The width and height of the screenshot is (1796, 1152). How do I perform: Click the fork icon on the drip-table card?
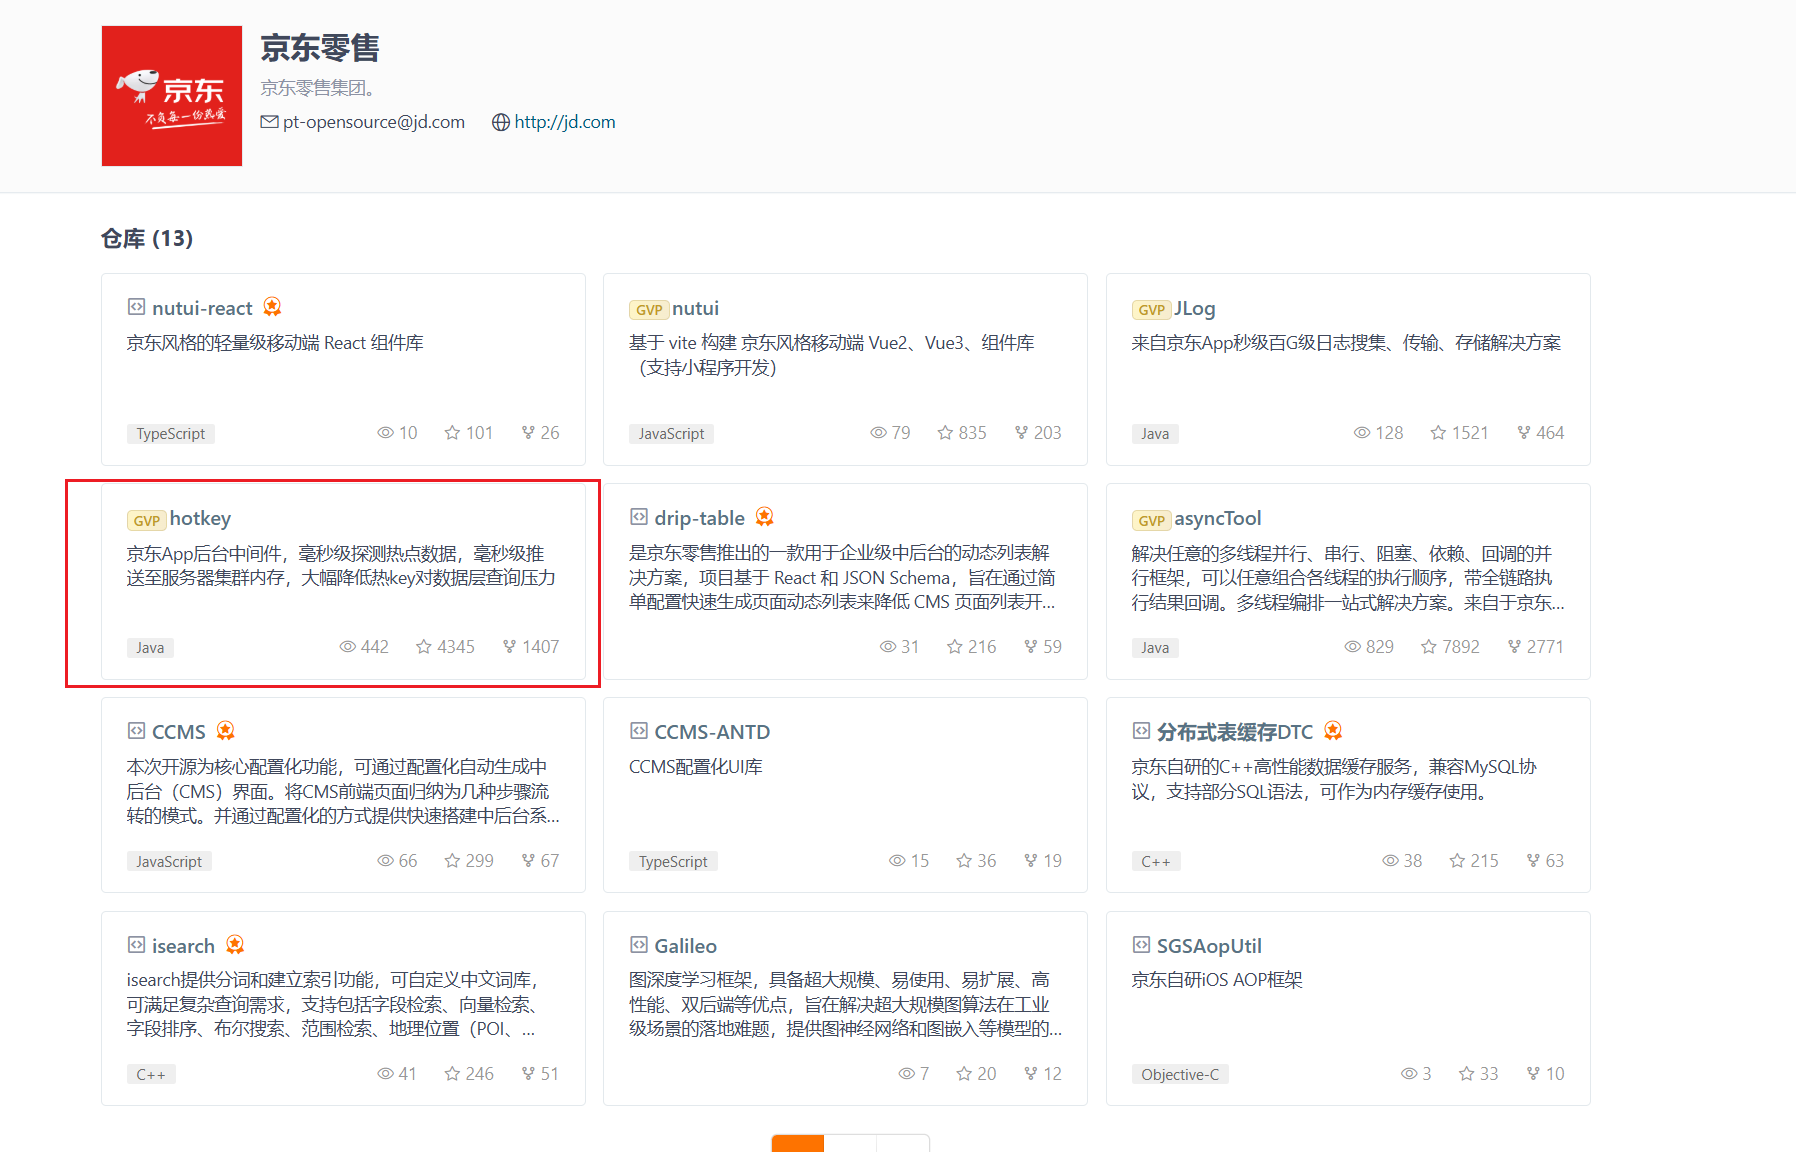(1030, 647)
